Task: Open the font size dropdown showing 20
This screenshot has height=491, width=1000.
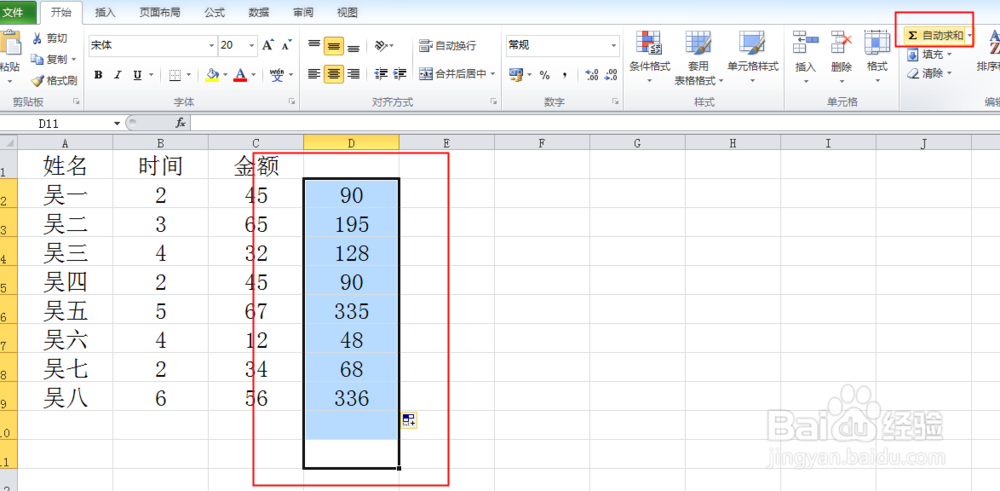Action: click(x=253, y=45)
